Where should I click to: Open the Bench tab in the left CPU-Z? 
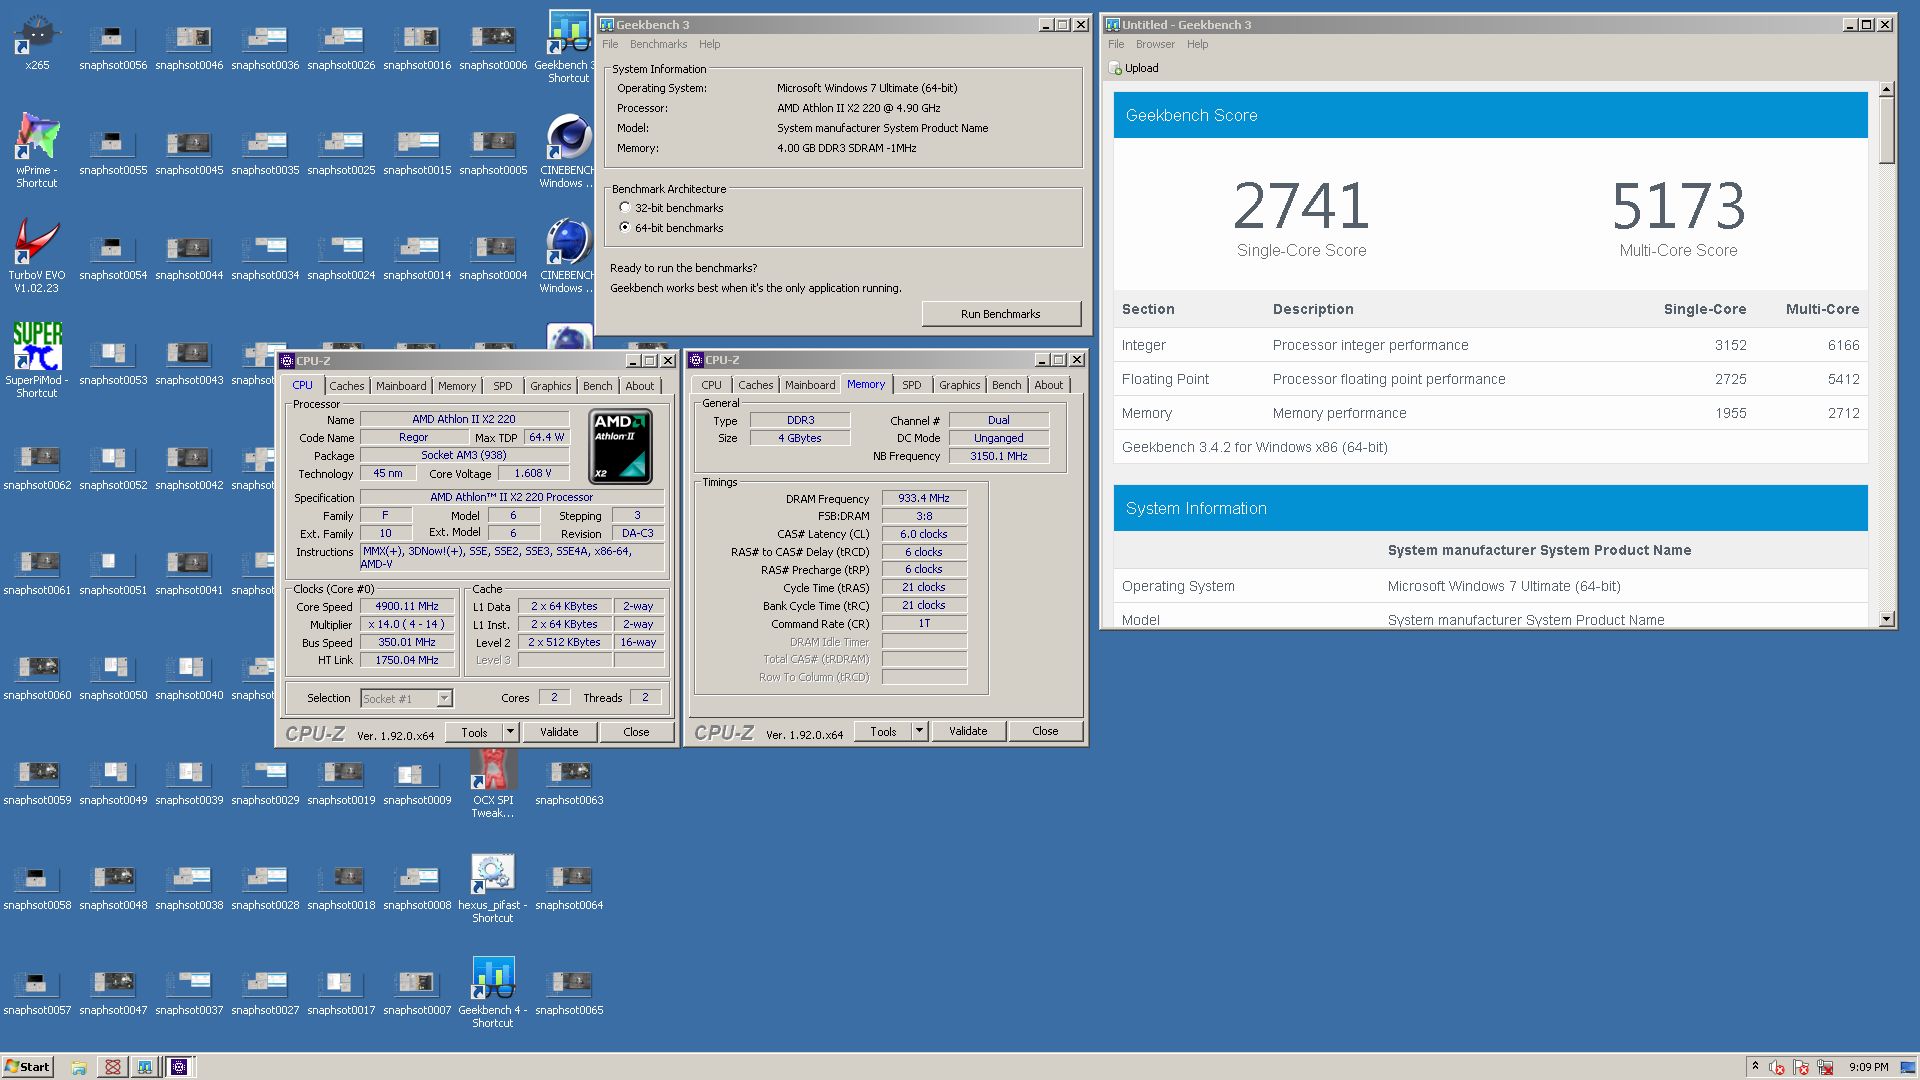(597, 386)
